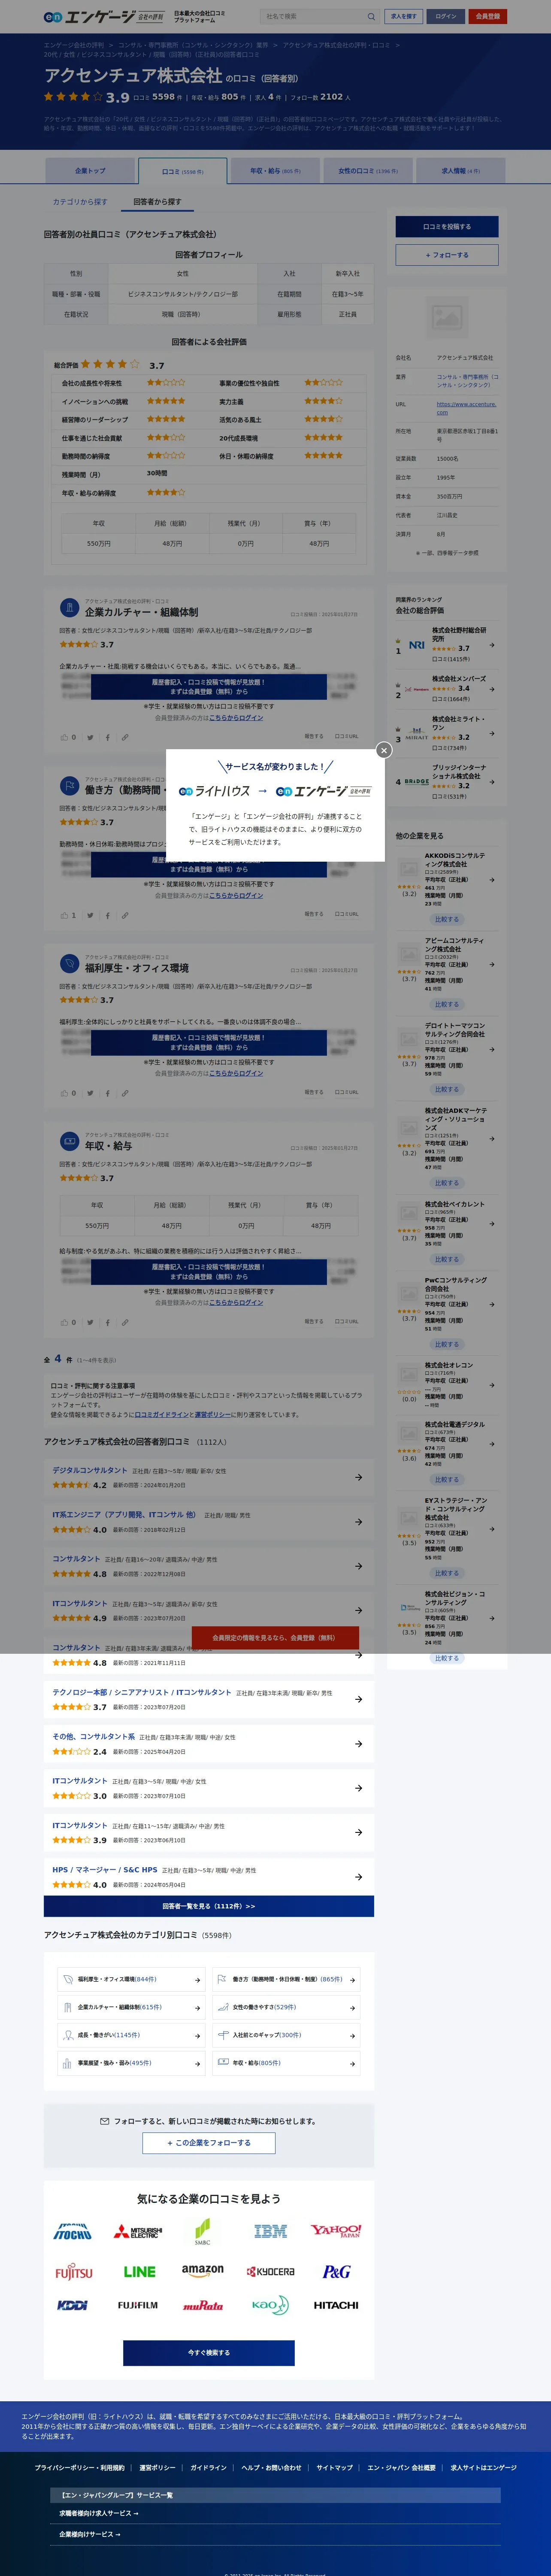Close the service name change popup
This screenshot has height=2576, width=551.
(x=383, y=750)
